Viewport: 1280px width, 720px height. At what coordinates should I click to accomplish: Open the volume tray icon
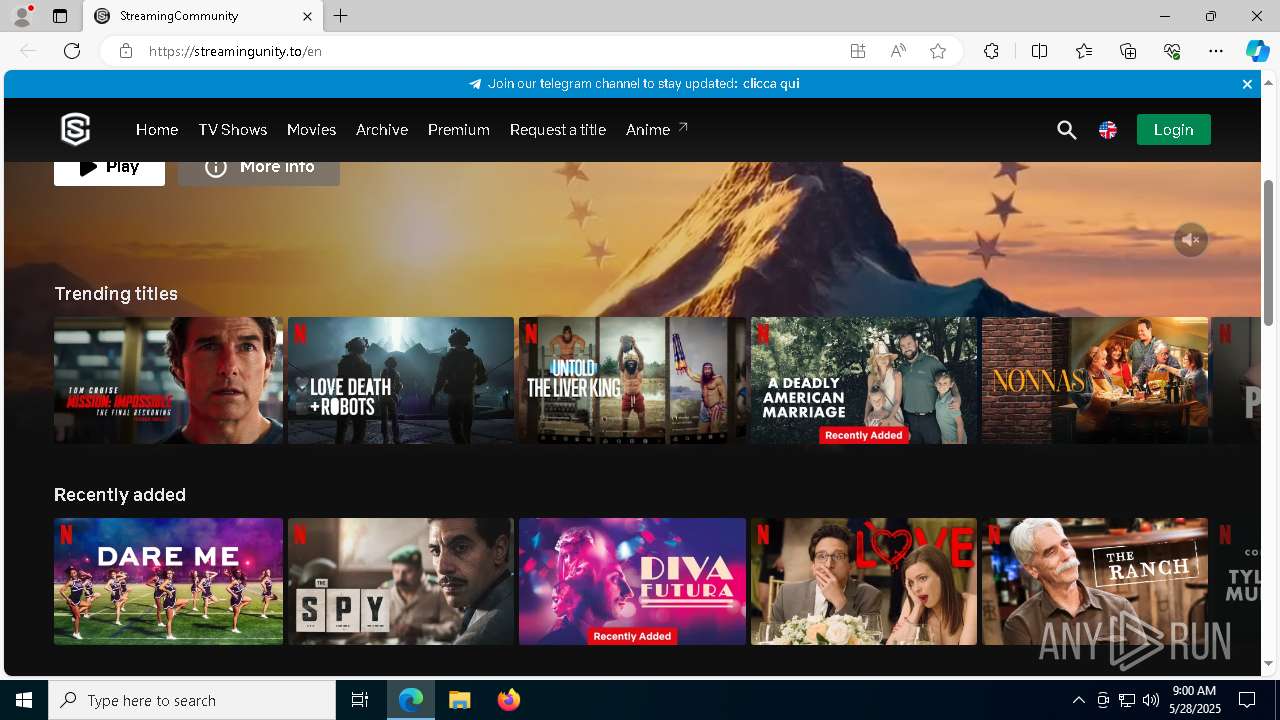pos(1150,700)
